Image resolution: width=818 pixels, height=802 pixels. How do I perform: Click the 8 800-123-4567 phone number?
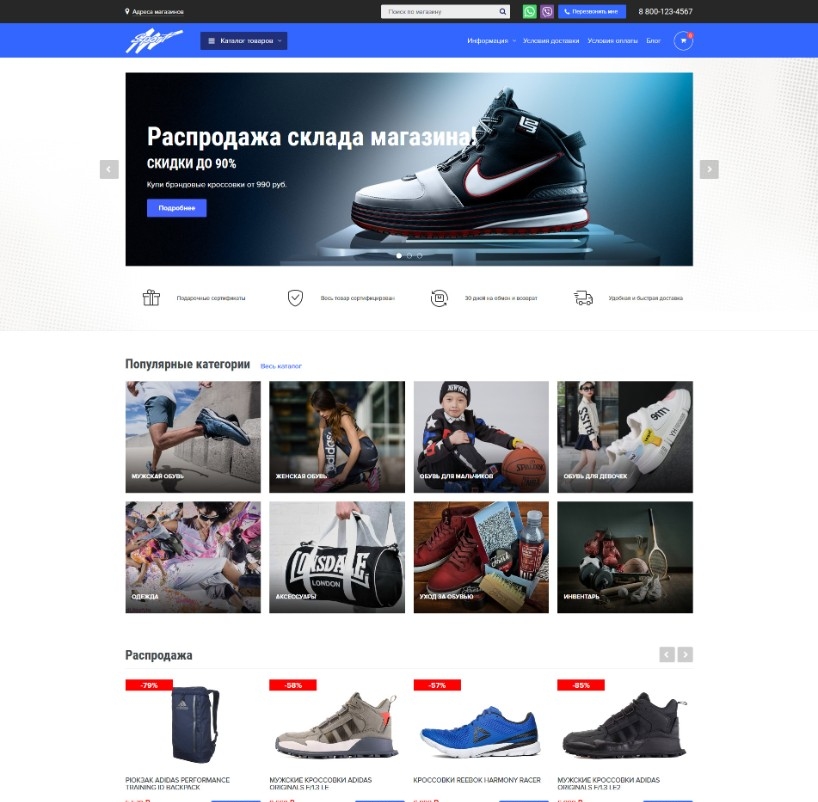point(665,11)
